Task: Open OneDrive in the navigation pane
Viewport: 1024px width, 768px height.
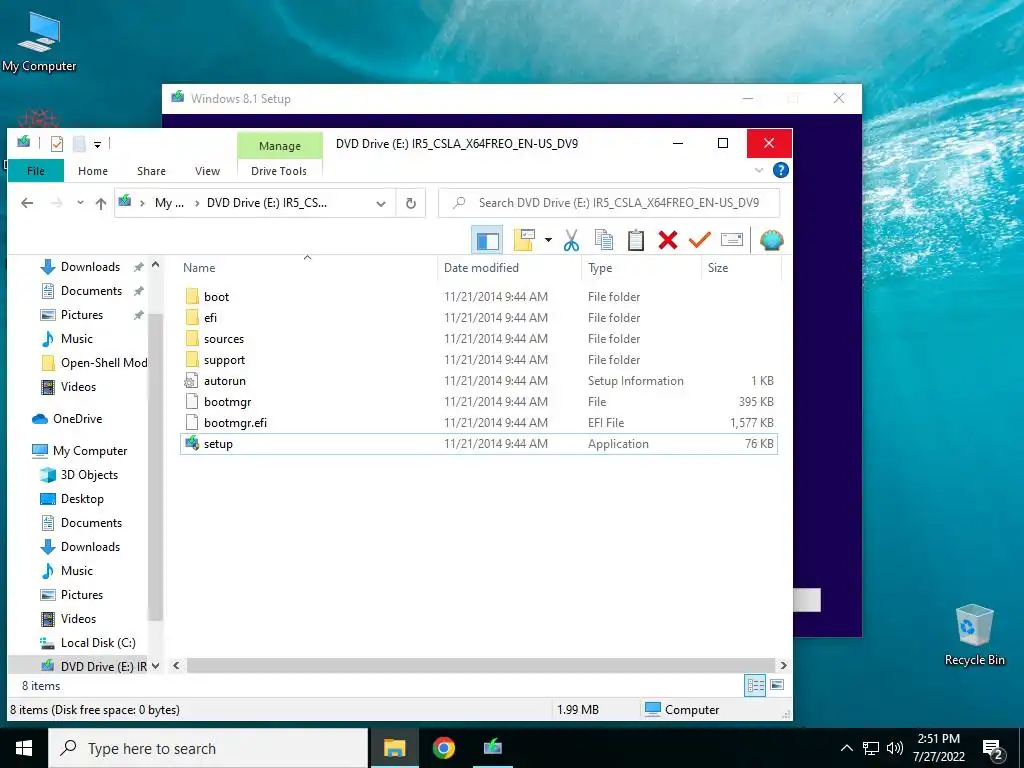Action: 77,419
